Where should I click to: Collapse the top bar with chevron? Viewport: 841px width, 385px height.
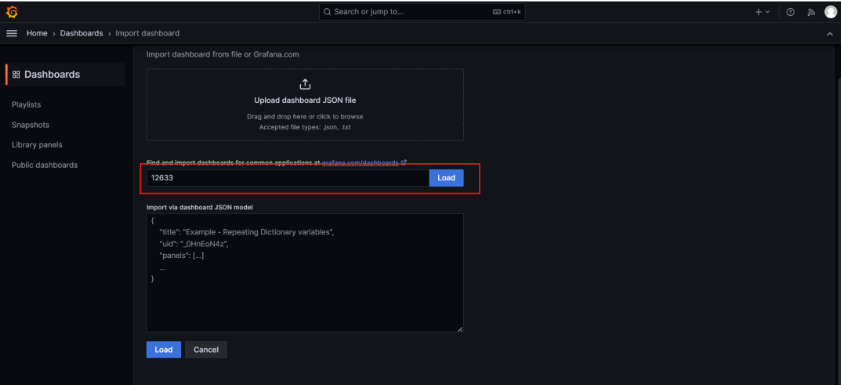tap(830, 33)
